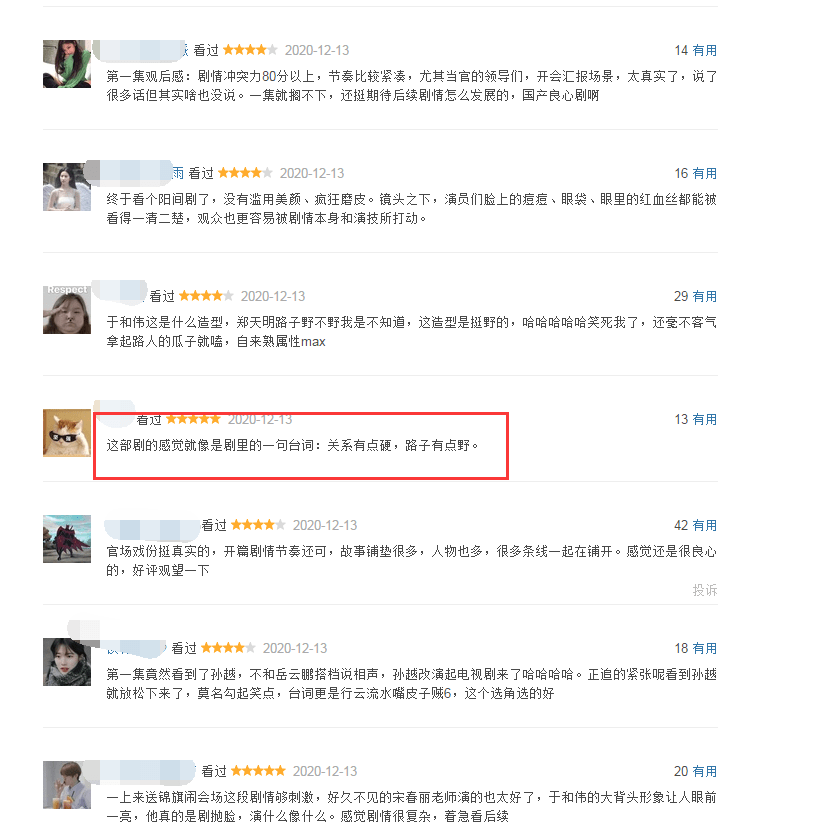Screen dimensions: 828x830
Task: Click four-star rating of the first review
Action: (250, 50)
